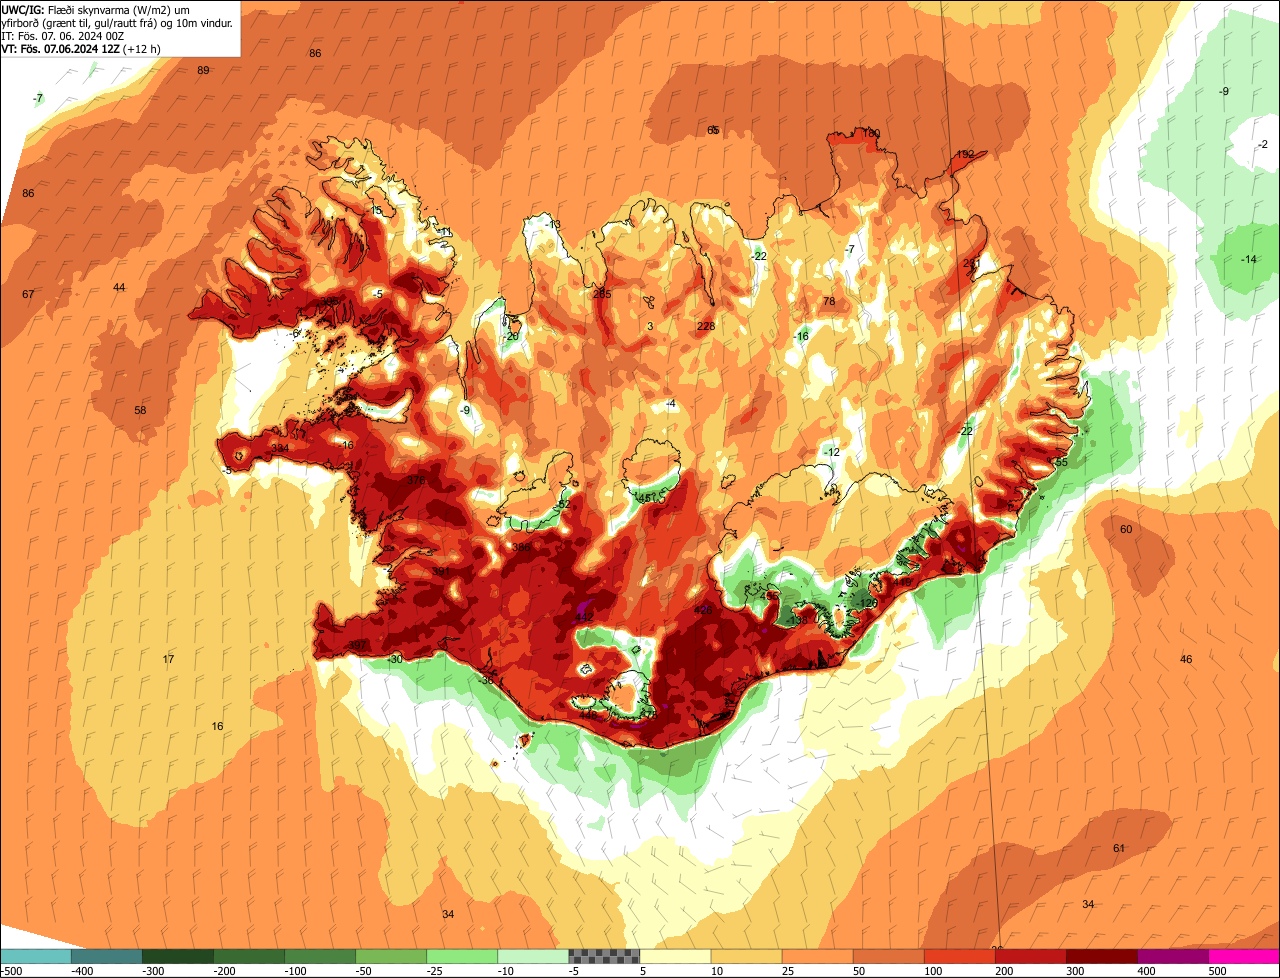Viewport: 1280px width, 978px height.
Task: Click the map value '-36'
Action: click(487, 681)
